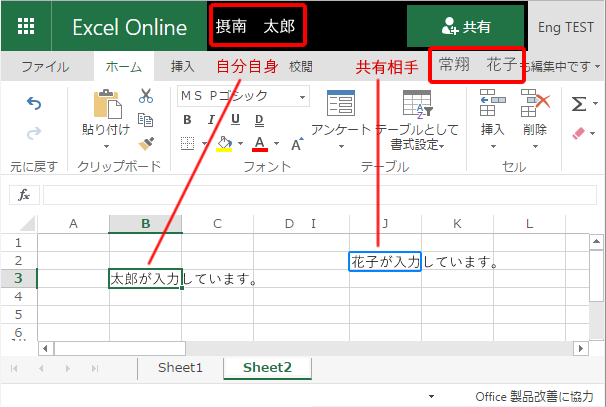This screenshot has width=606, height=407.
Task: Switch to the Sheet1 tab
Action: (x=180, y=368)
